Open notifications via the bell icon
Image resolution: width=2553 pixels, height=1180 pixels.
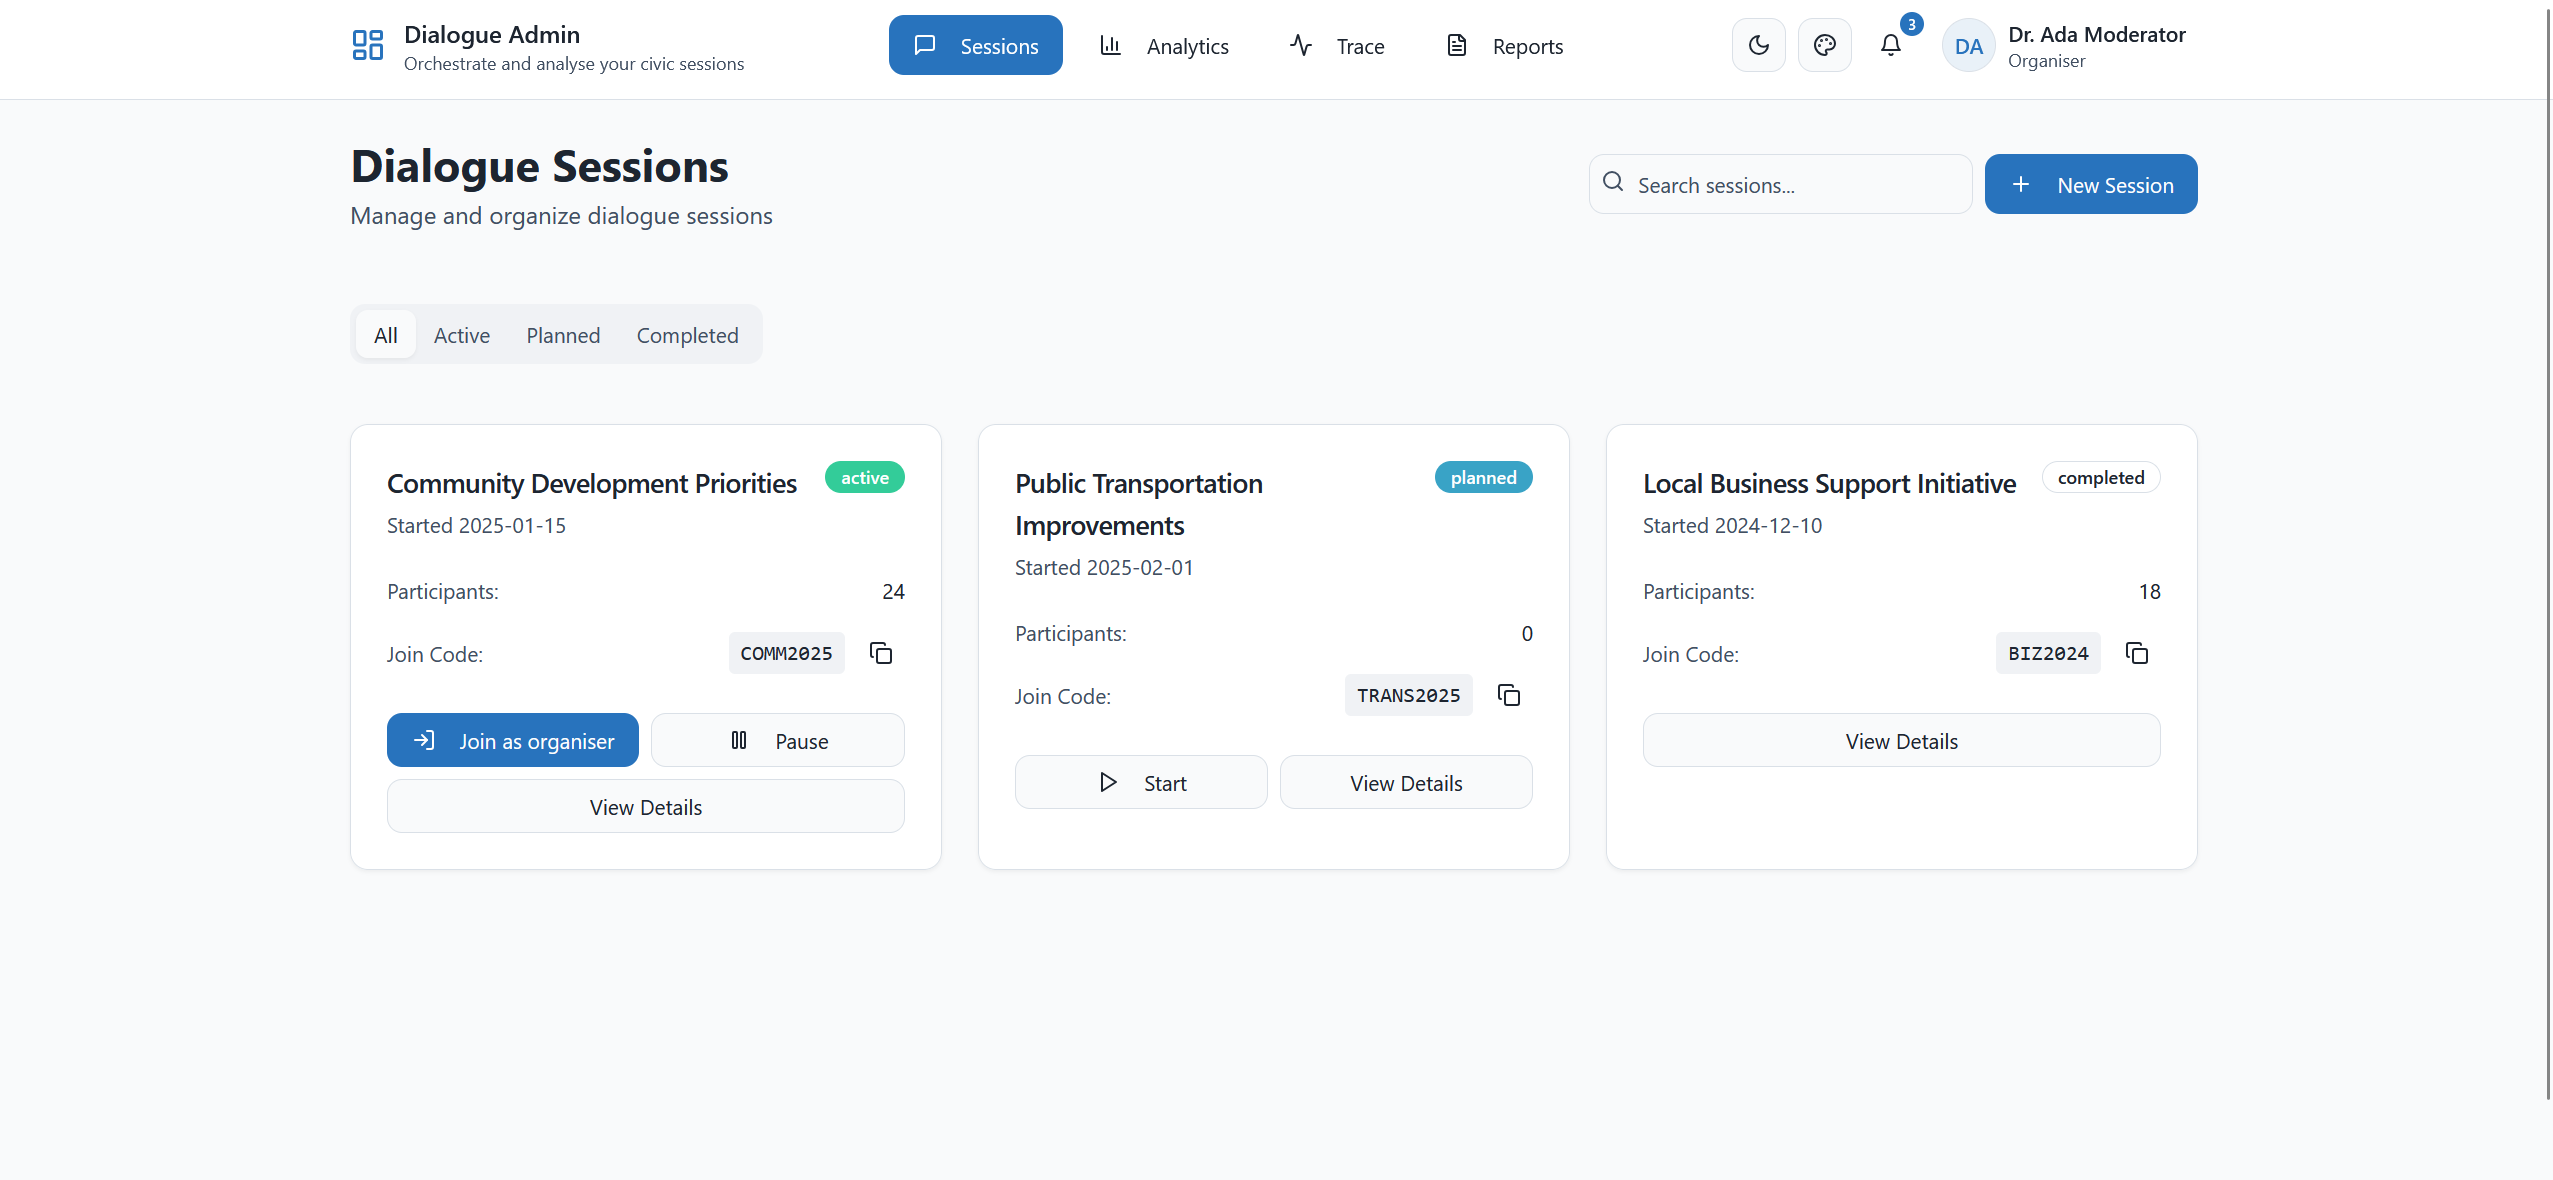1890,45
